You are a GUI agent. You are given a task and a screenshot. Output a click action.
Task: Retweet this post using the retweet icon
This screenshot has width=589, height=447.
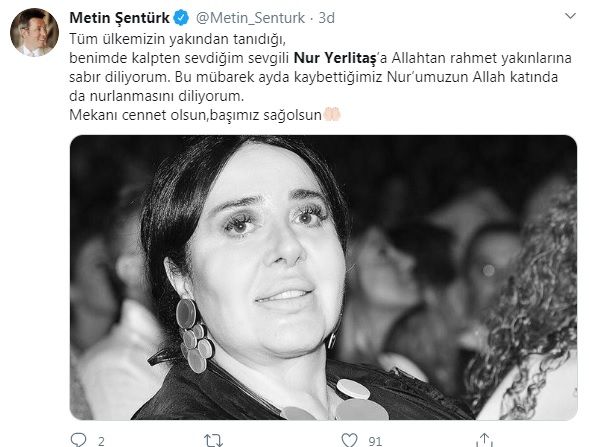[213, 440]
